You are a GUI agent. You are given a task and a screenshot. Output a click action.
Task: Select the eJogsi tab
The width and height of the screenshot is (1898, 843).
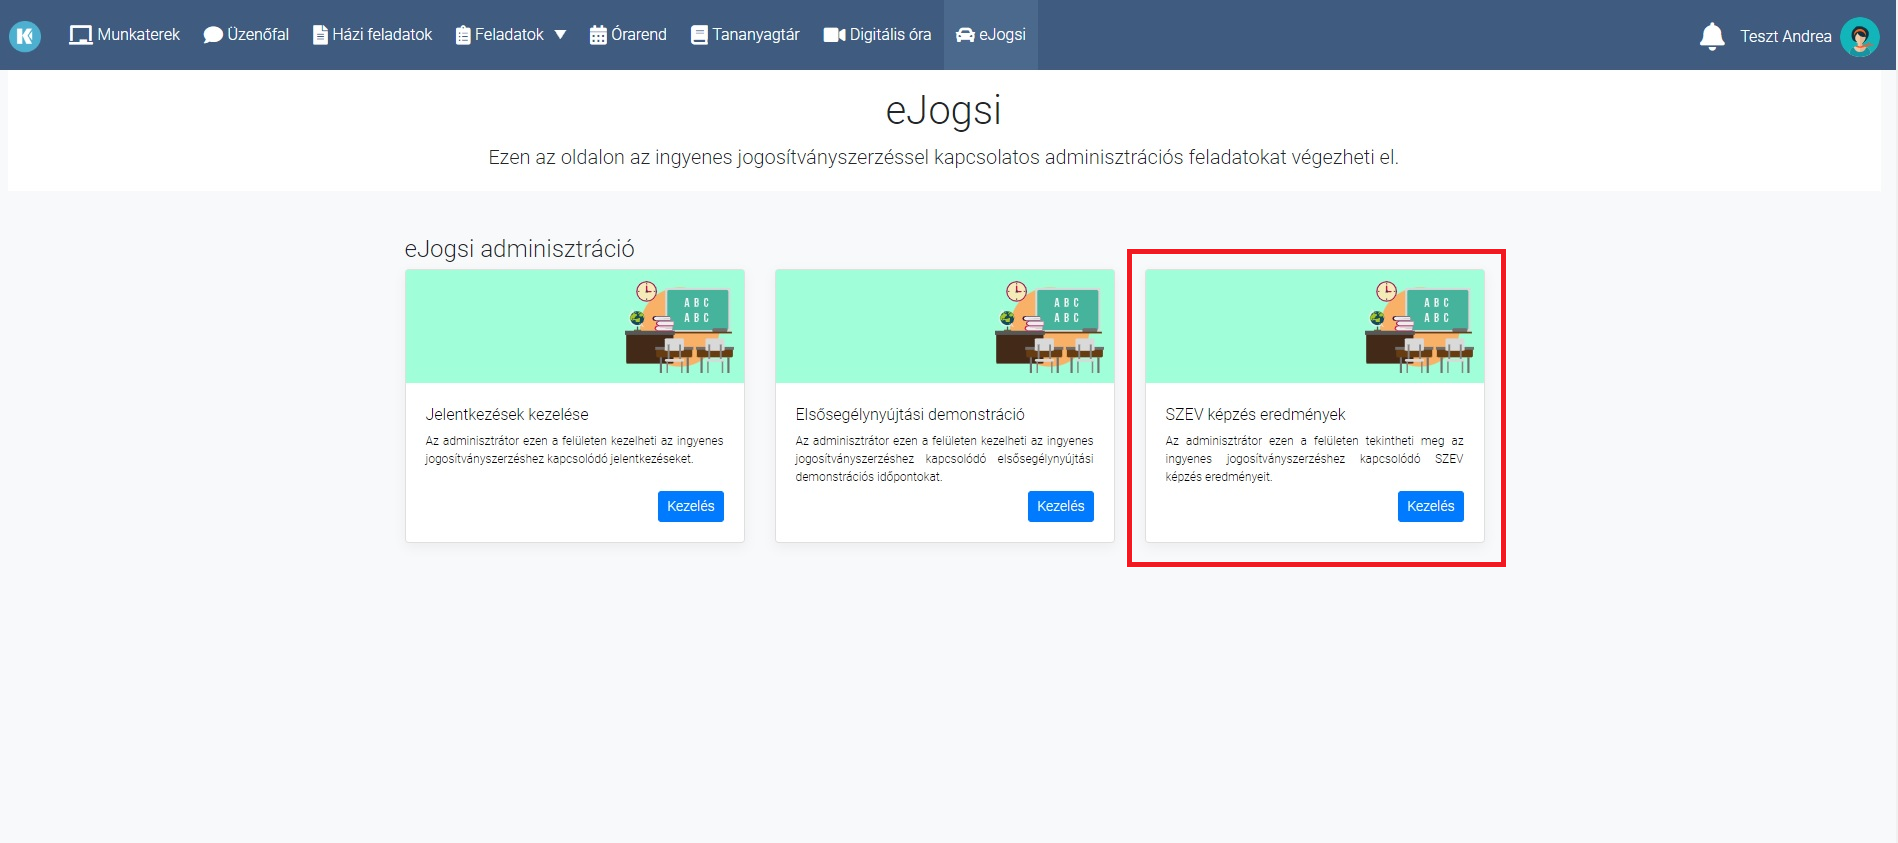pos(991,35)
